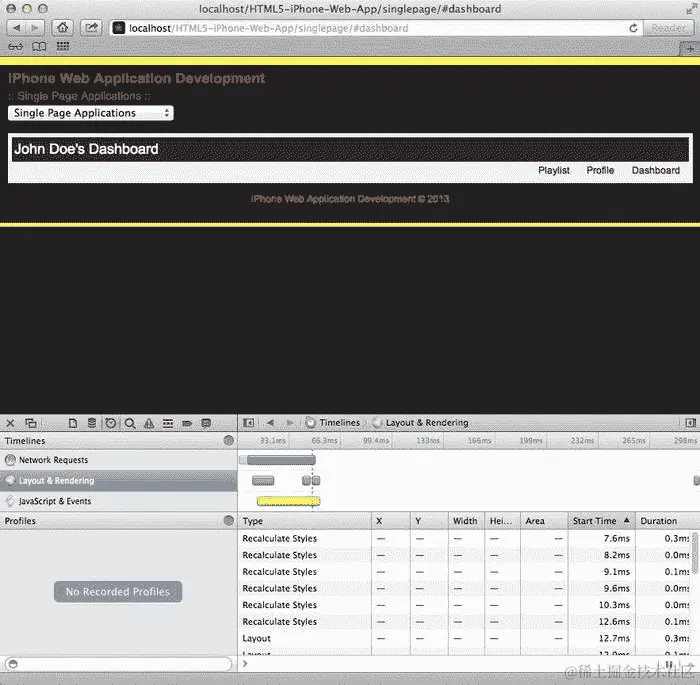Click the yellow JavaScript events timeline bar
The image size is (700, 685).
pyautogui.click(x=288, y=501)
